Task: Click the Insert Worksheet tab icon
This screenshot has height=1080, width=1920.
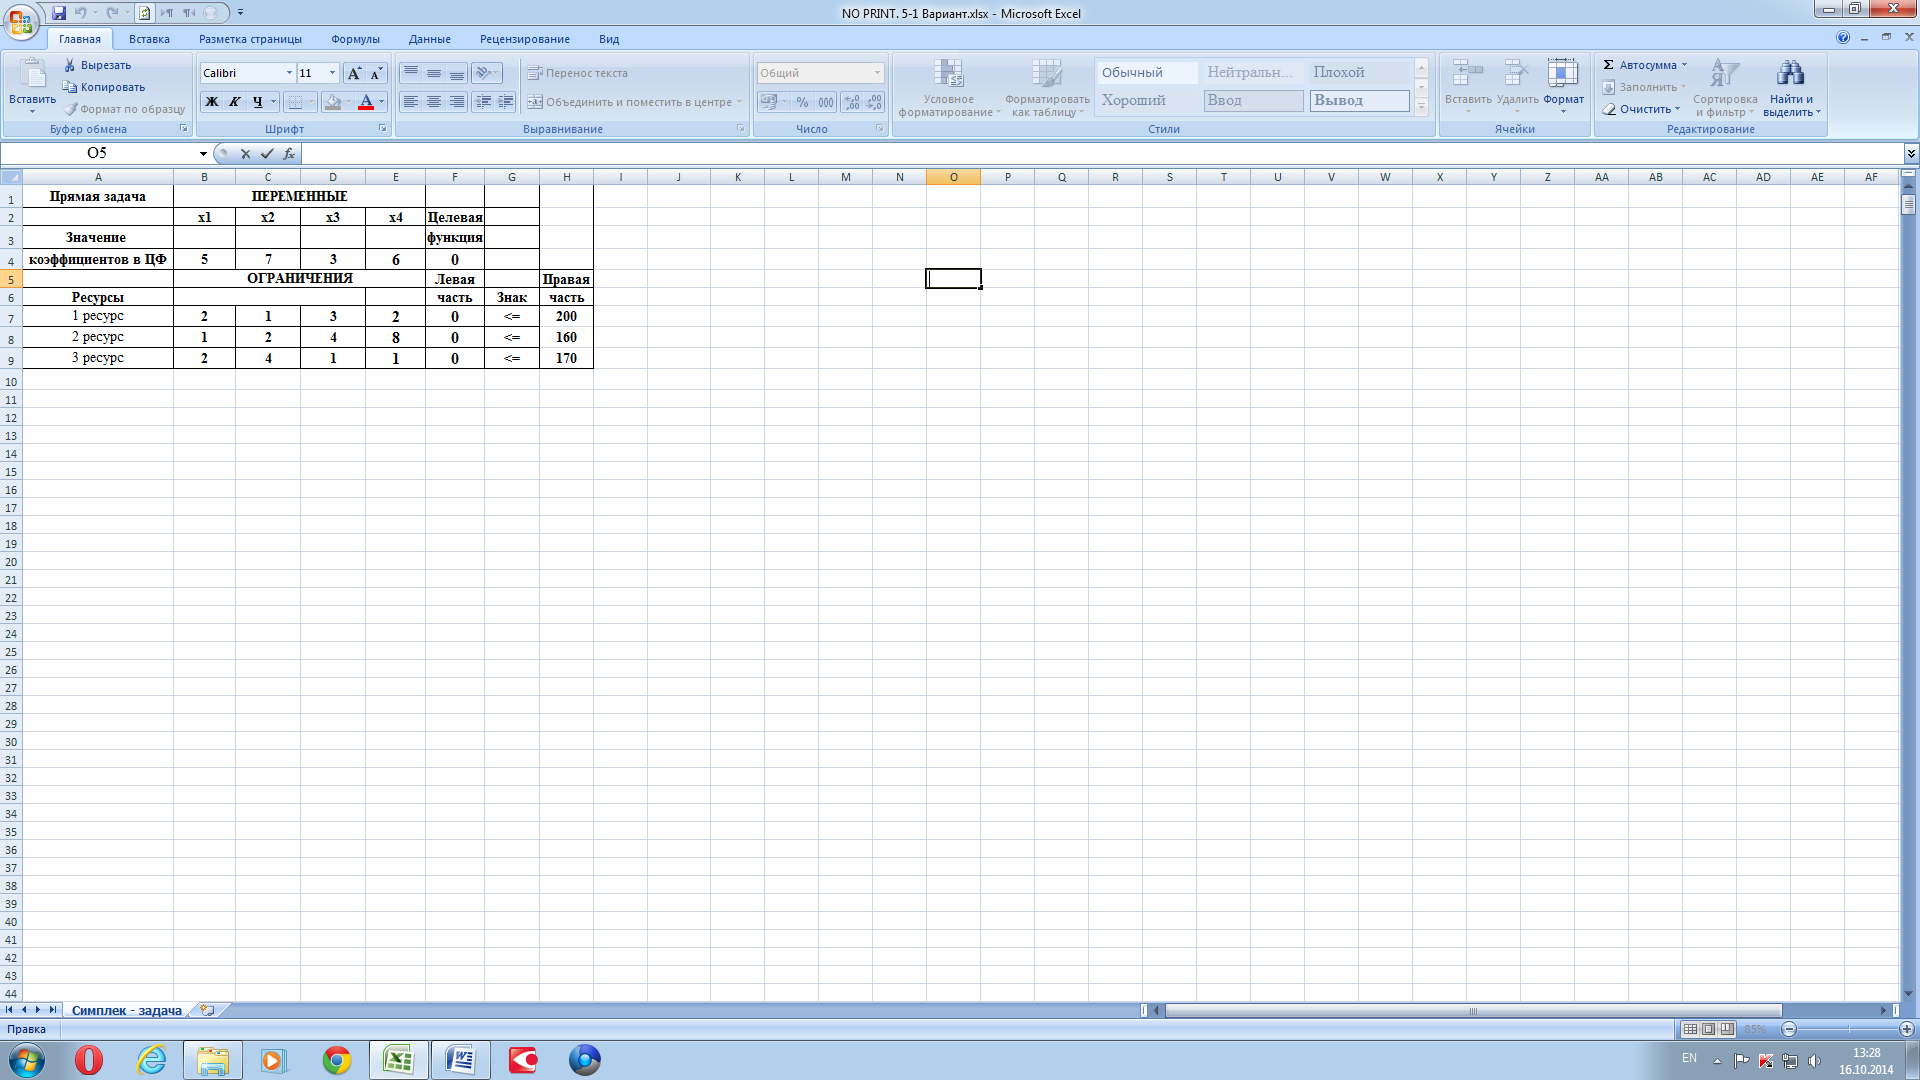Action: point(207,1010)
